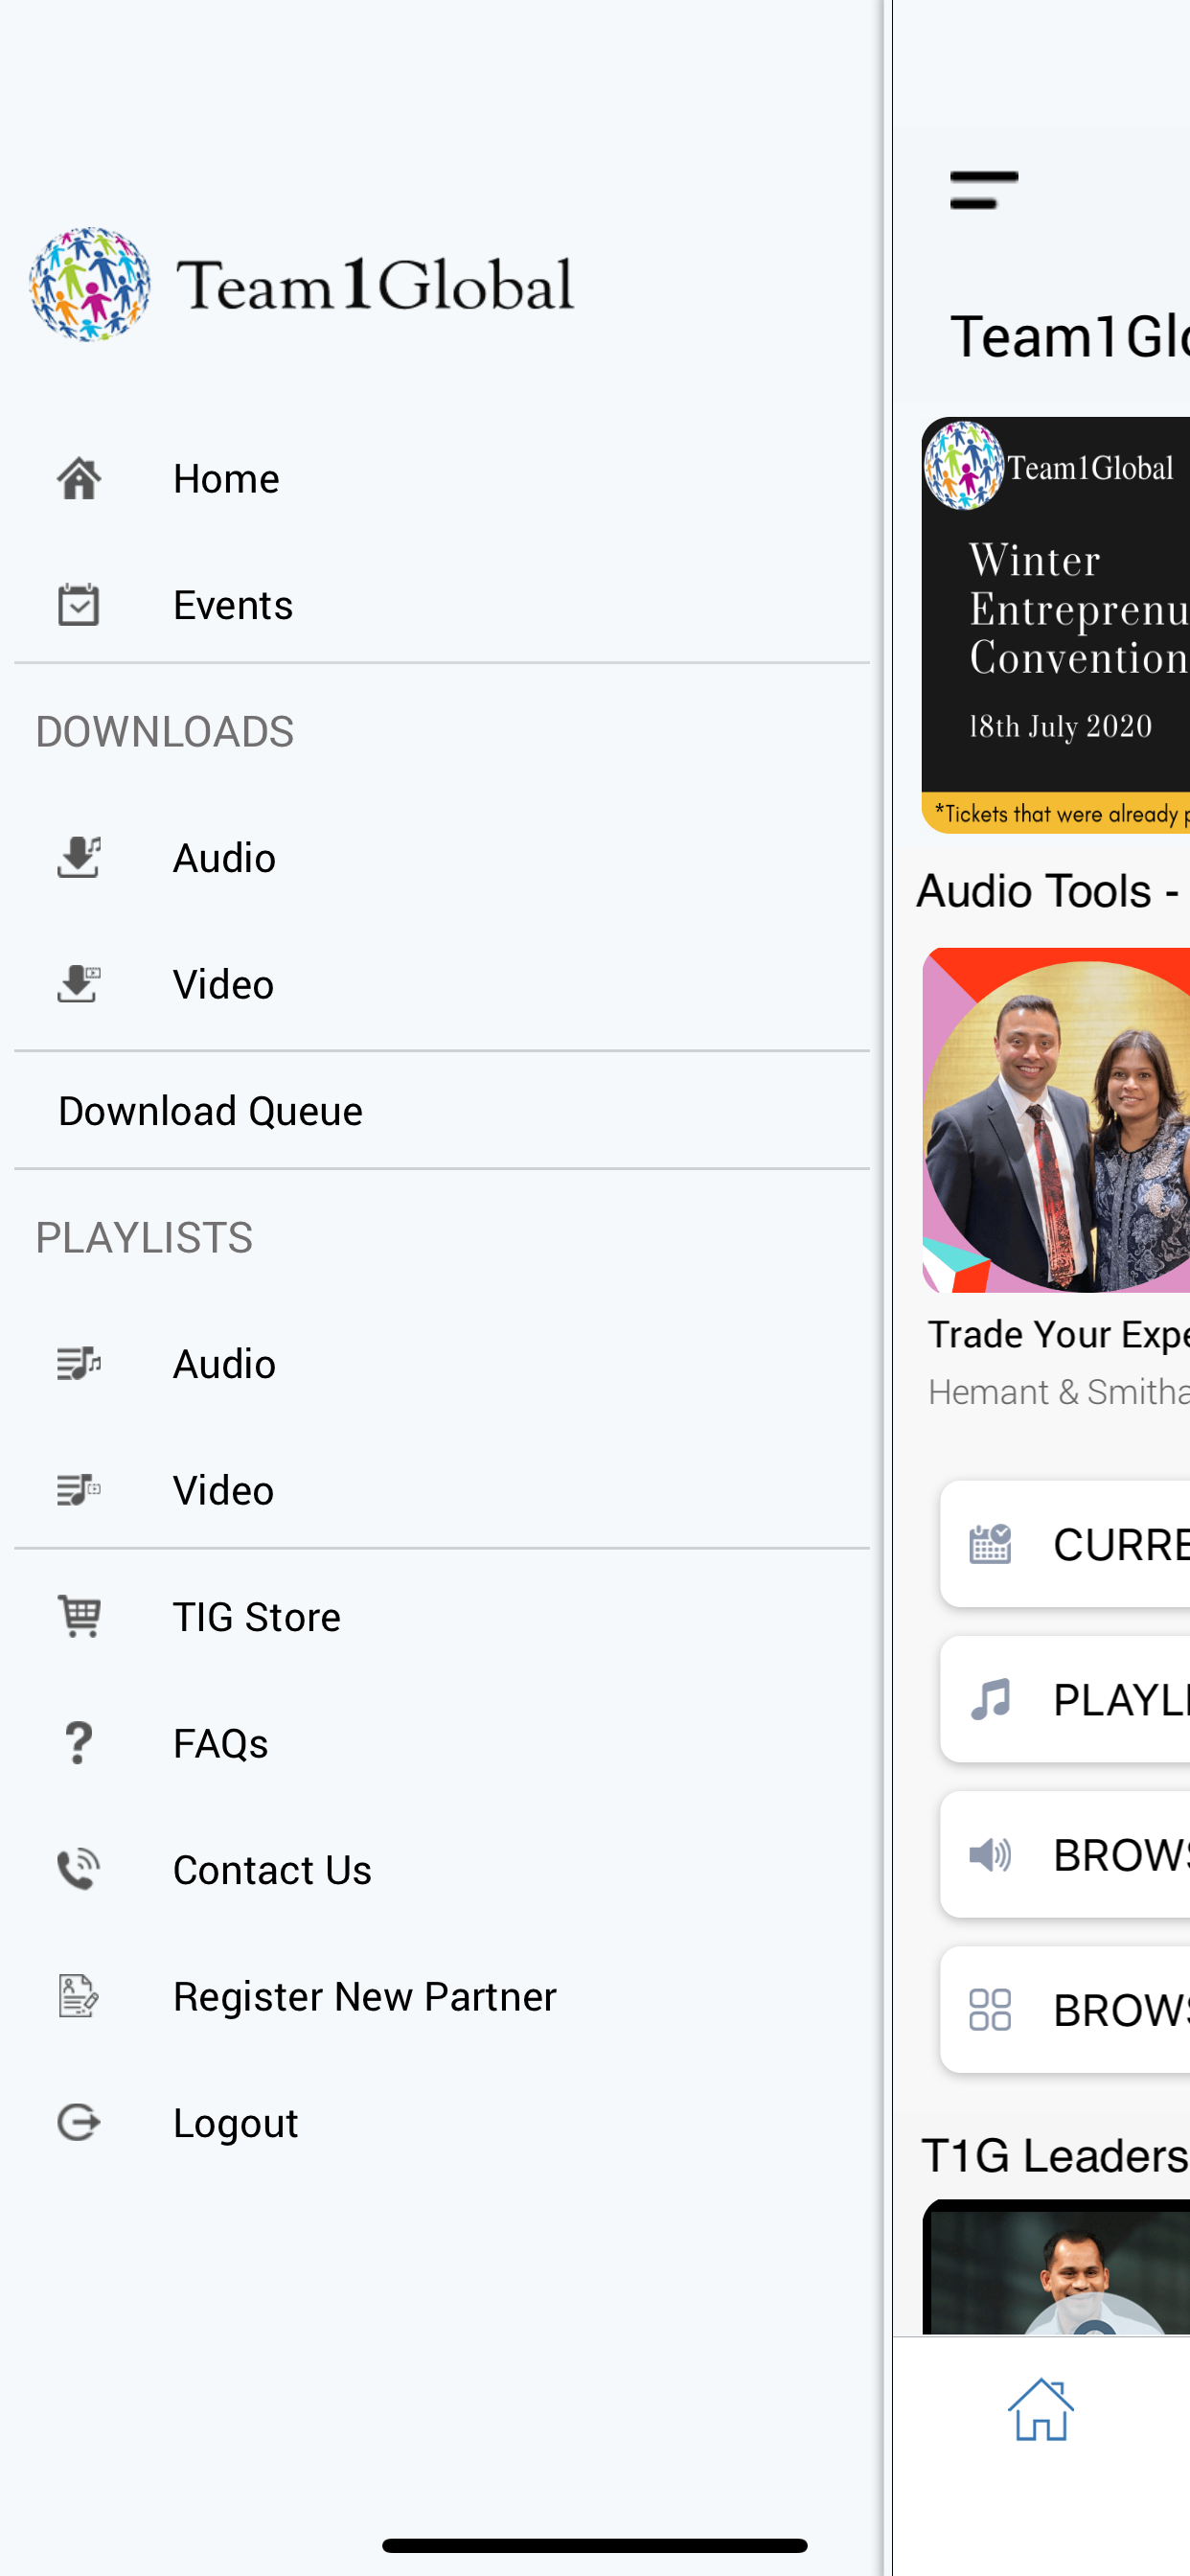This screenshot has height=2576, width=1190.
Task: Tap the Events calendar icon
Action: point(79,605)
